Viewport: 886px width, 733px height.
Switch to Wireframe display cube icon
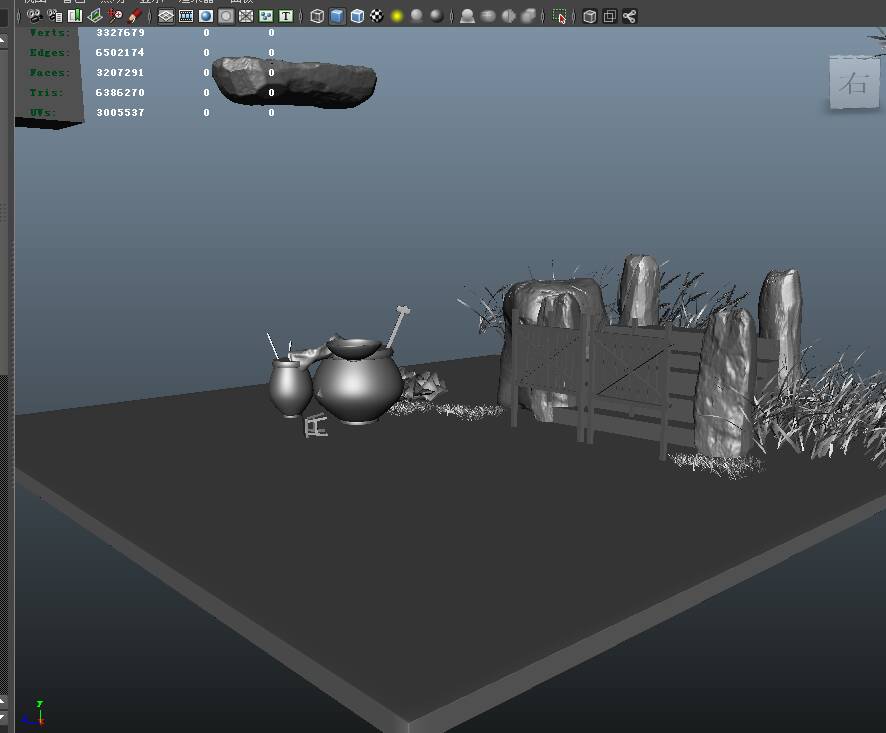coord(317,16)
